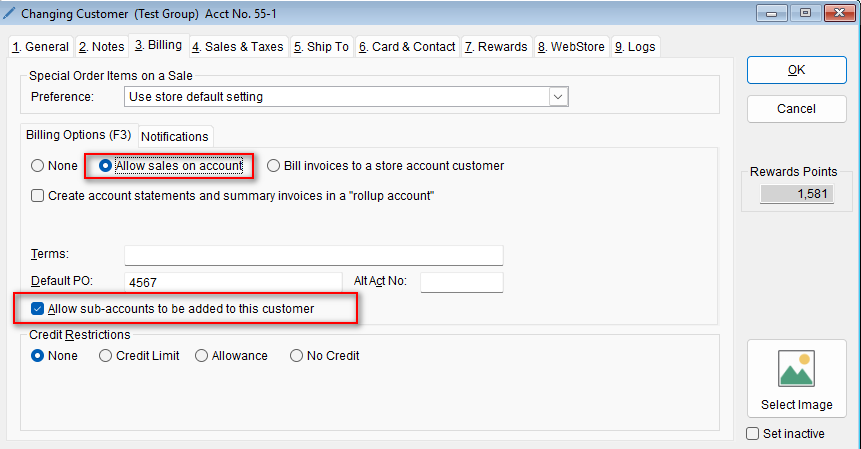
Task: Click the Cancel button
Action: 796,108
